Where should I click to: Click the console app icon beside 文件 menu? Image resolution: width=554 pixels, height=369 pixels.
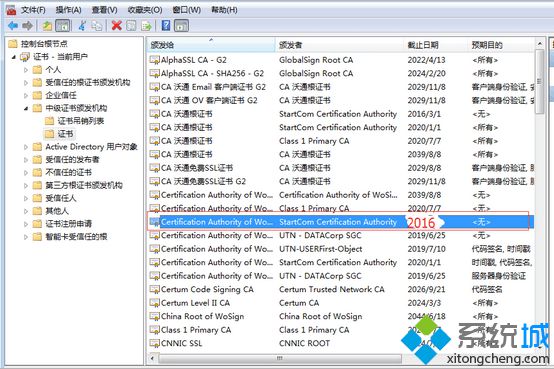coord(11,10)
